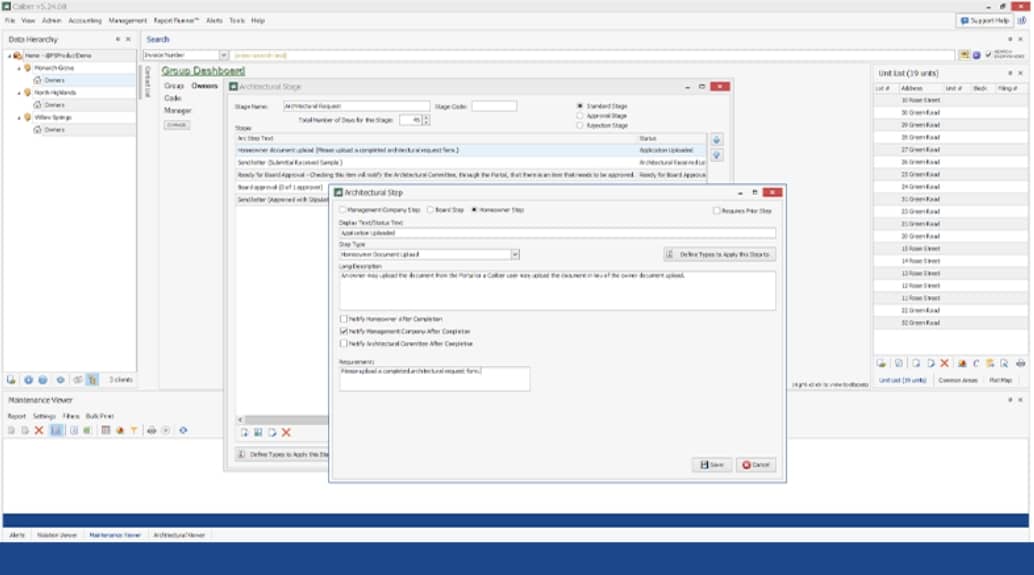Move selected step up with arrow icon
1034x575 pixels.
(716, 140)
